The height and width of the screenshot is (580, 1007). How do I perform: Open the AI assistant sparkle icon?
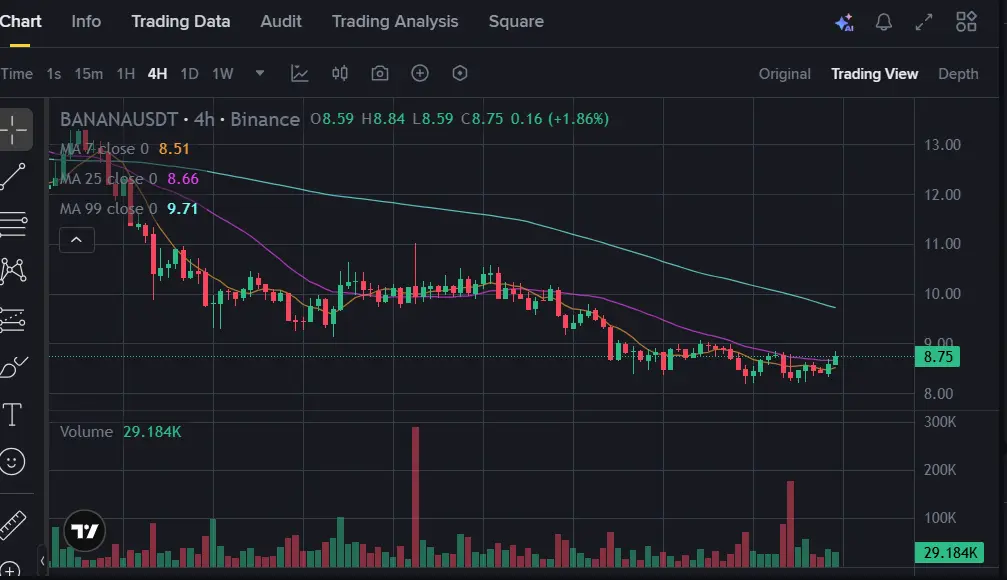click(x=843, y=22)
